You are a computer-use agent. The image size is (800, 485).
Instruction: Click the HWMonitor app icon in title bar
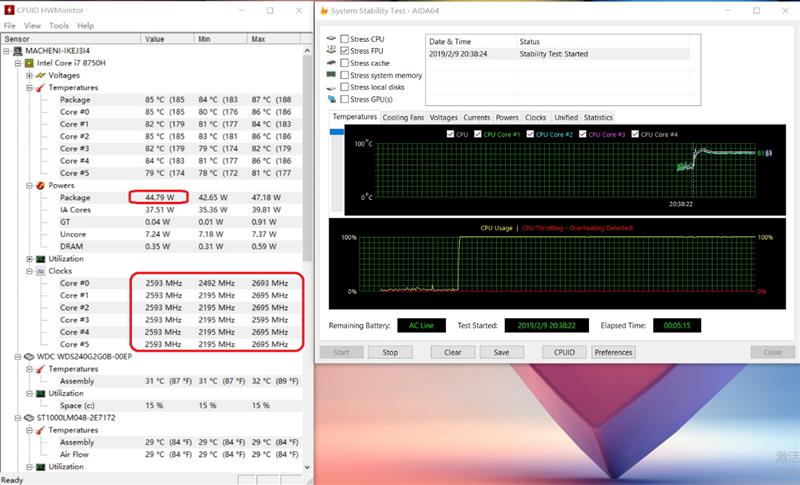[9, 10]
